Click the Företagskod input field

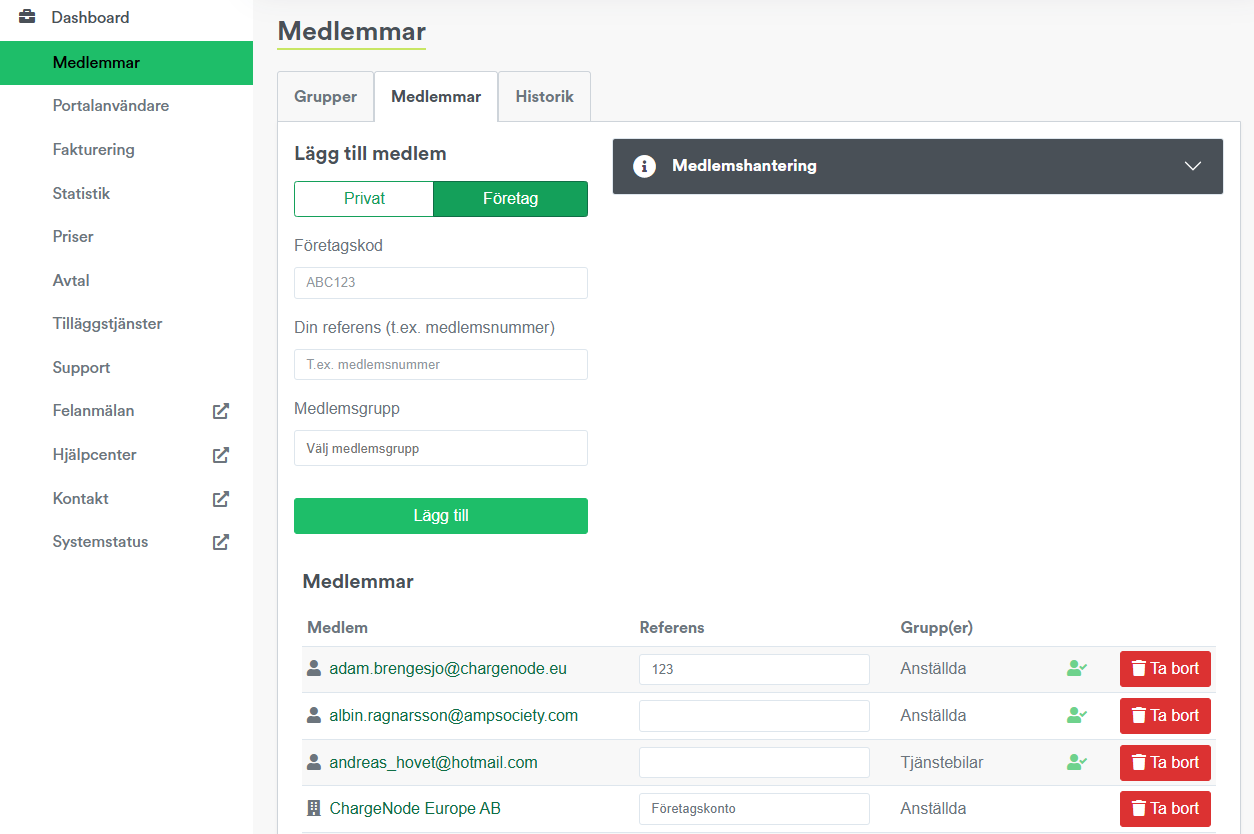(x=441, y=283)
